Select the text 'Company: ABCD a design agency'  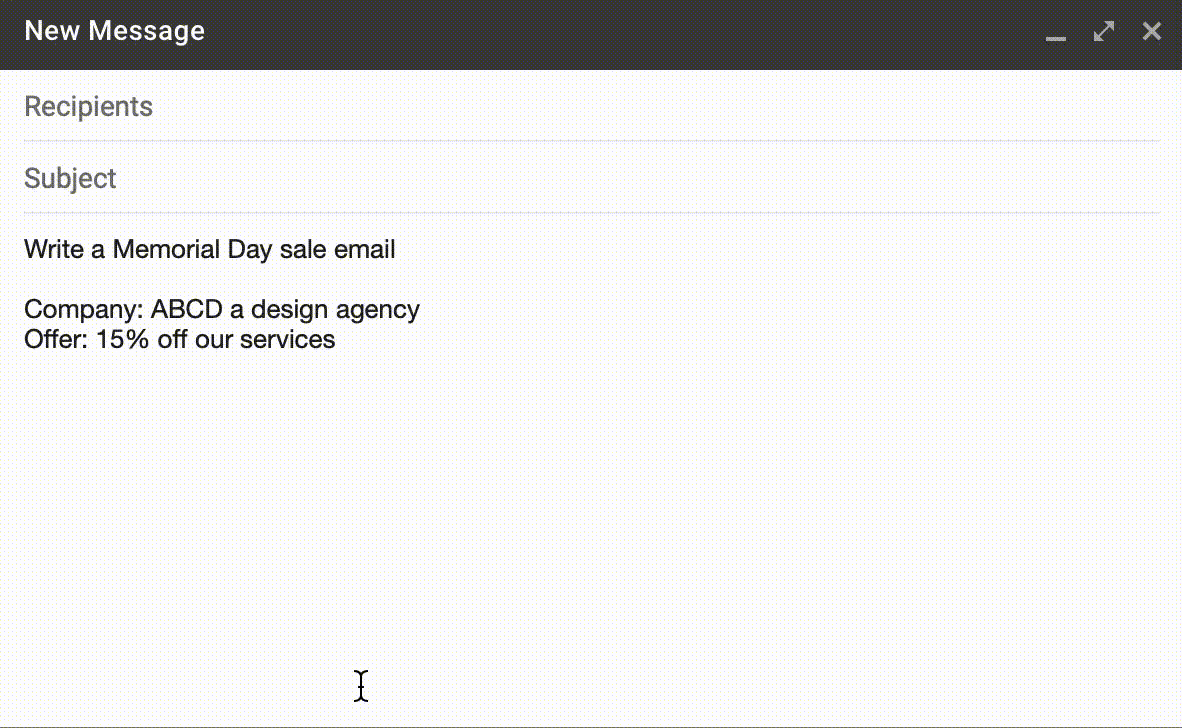222,309
